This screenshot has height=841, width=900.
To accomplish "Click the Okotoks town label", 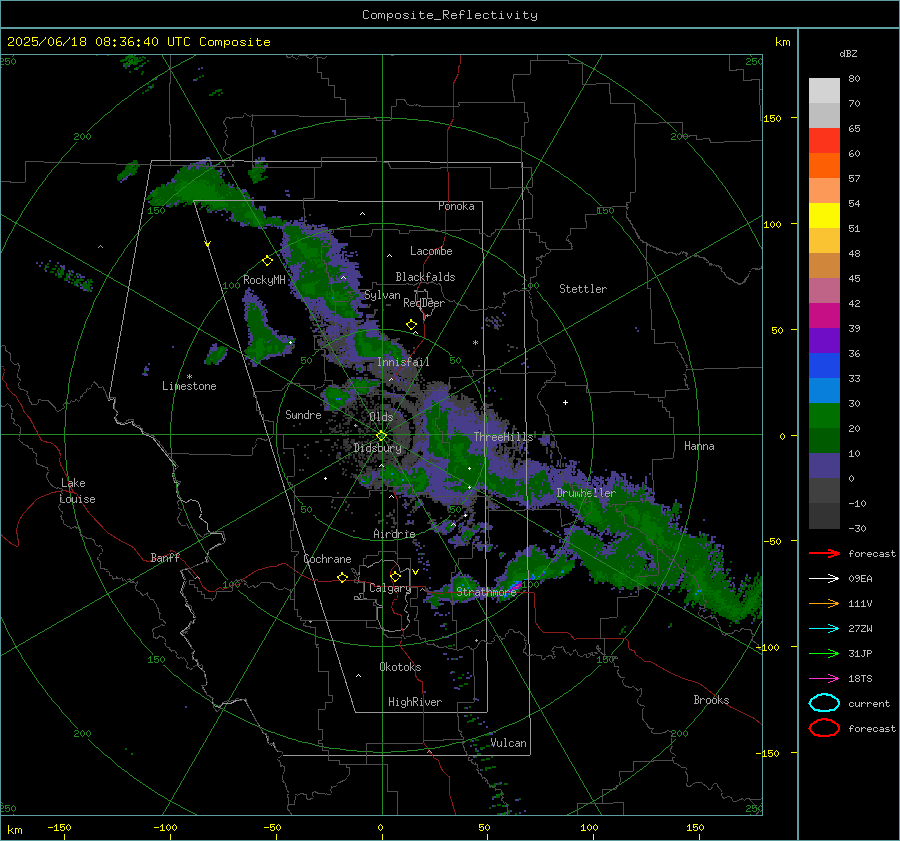I will point(400,667).
